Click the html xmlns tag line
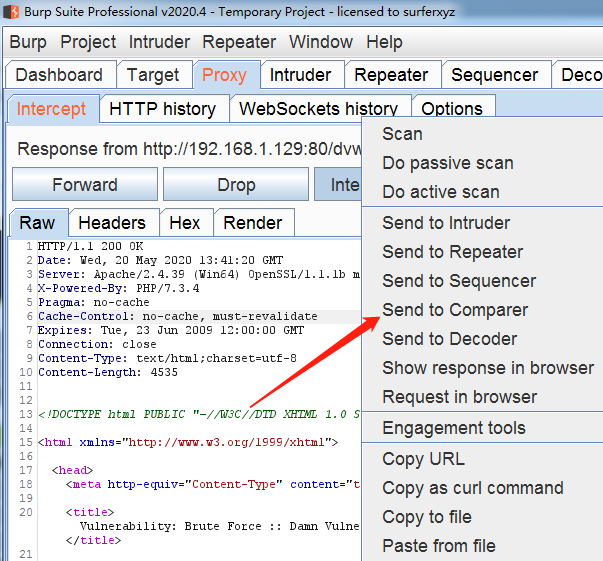The width and height of the screenshot is (603, 561). 188,442
